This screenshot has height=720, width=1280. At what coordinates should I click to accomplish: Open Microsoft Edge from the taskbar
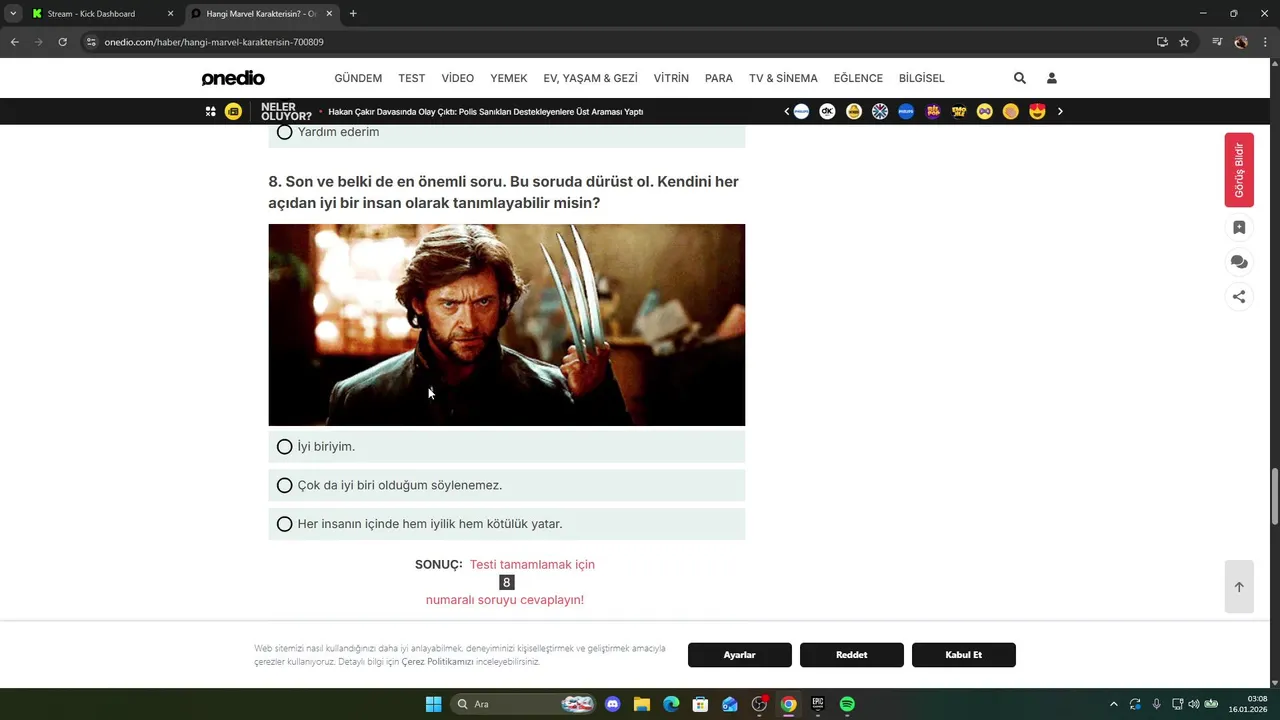671,704
